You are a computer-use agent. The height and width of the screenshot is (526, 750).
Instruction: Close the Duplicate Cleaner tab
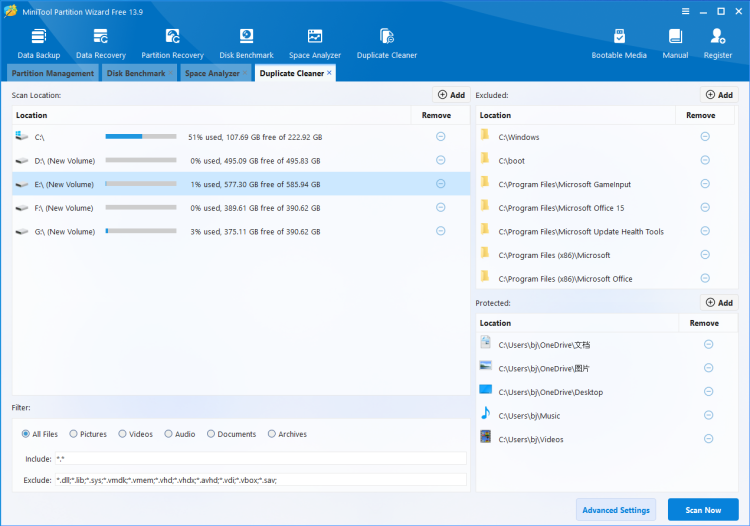tap(329, 73)
